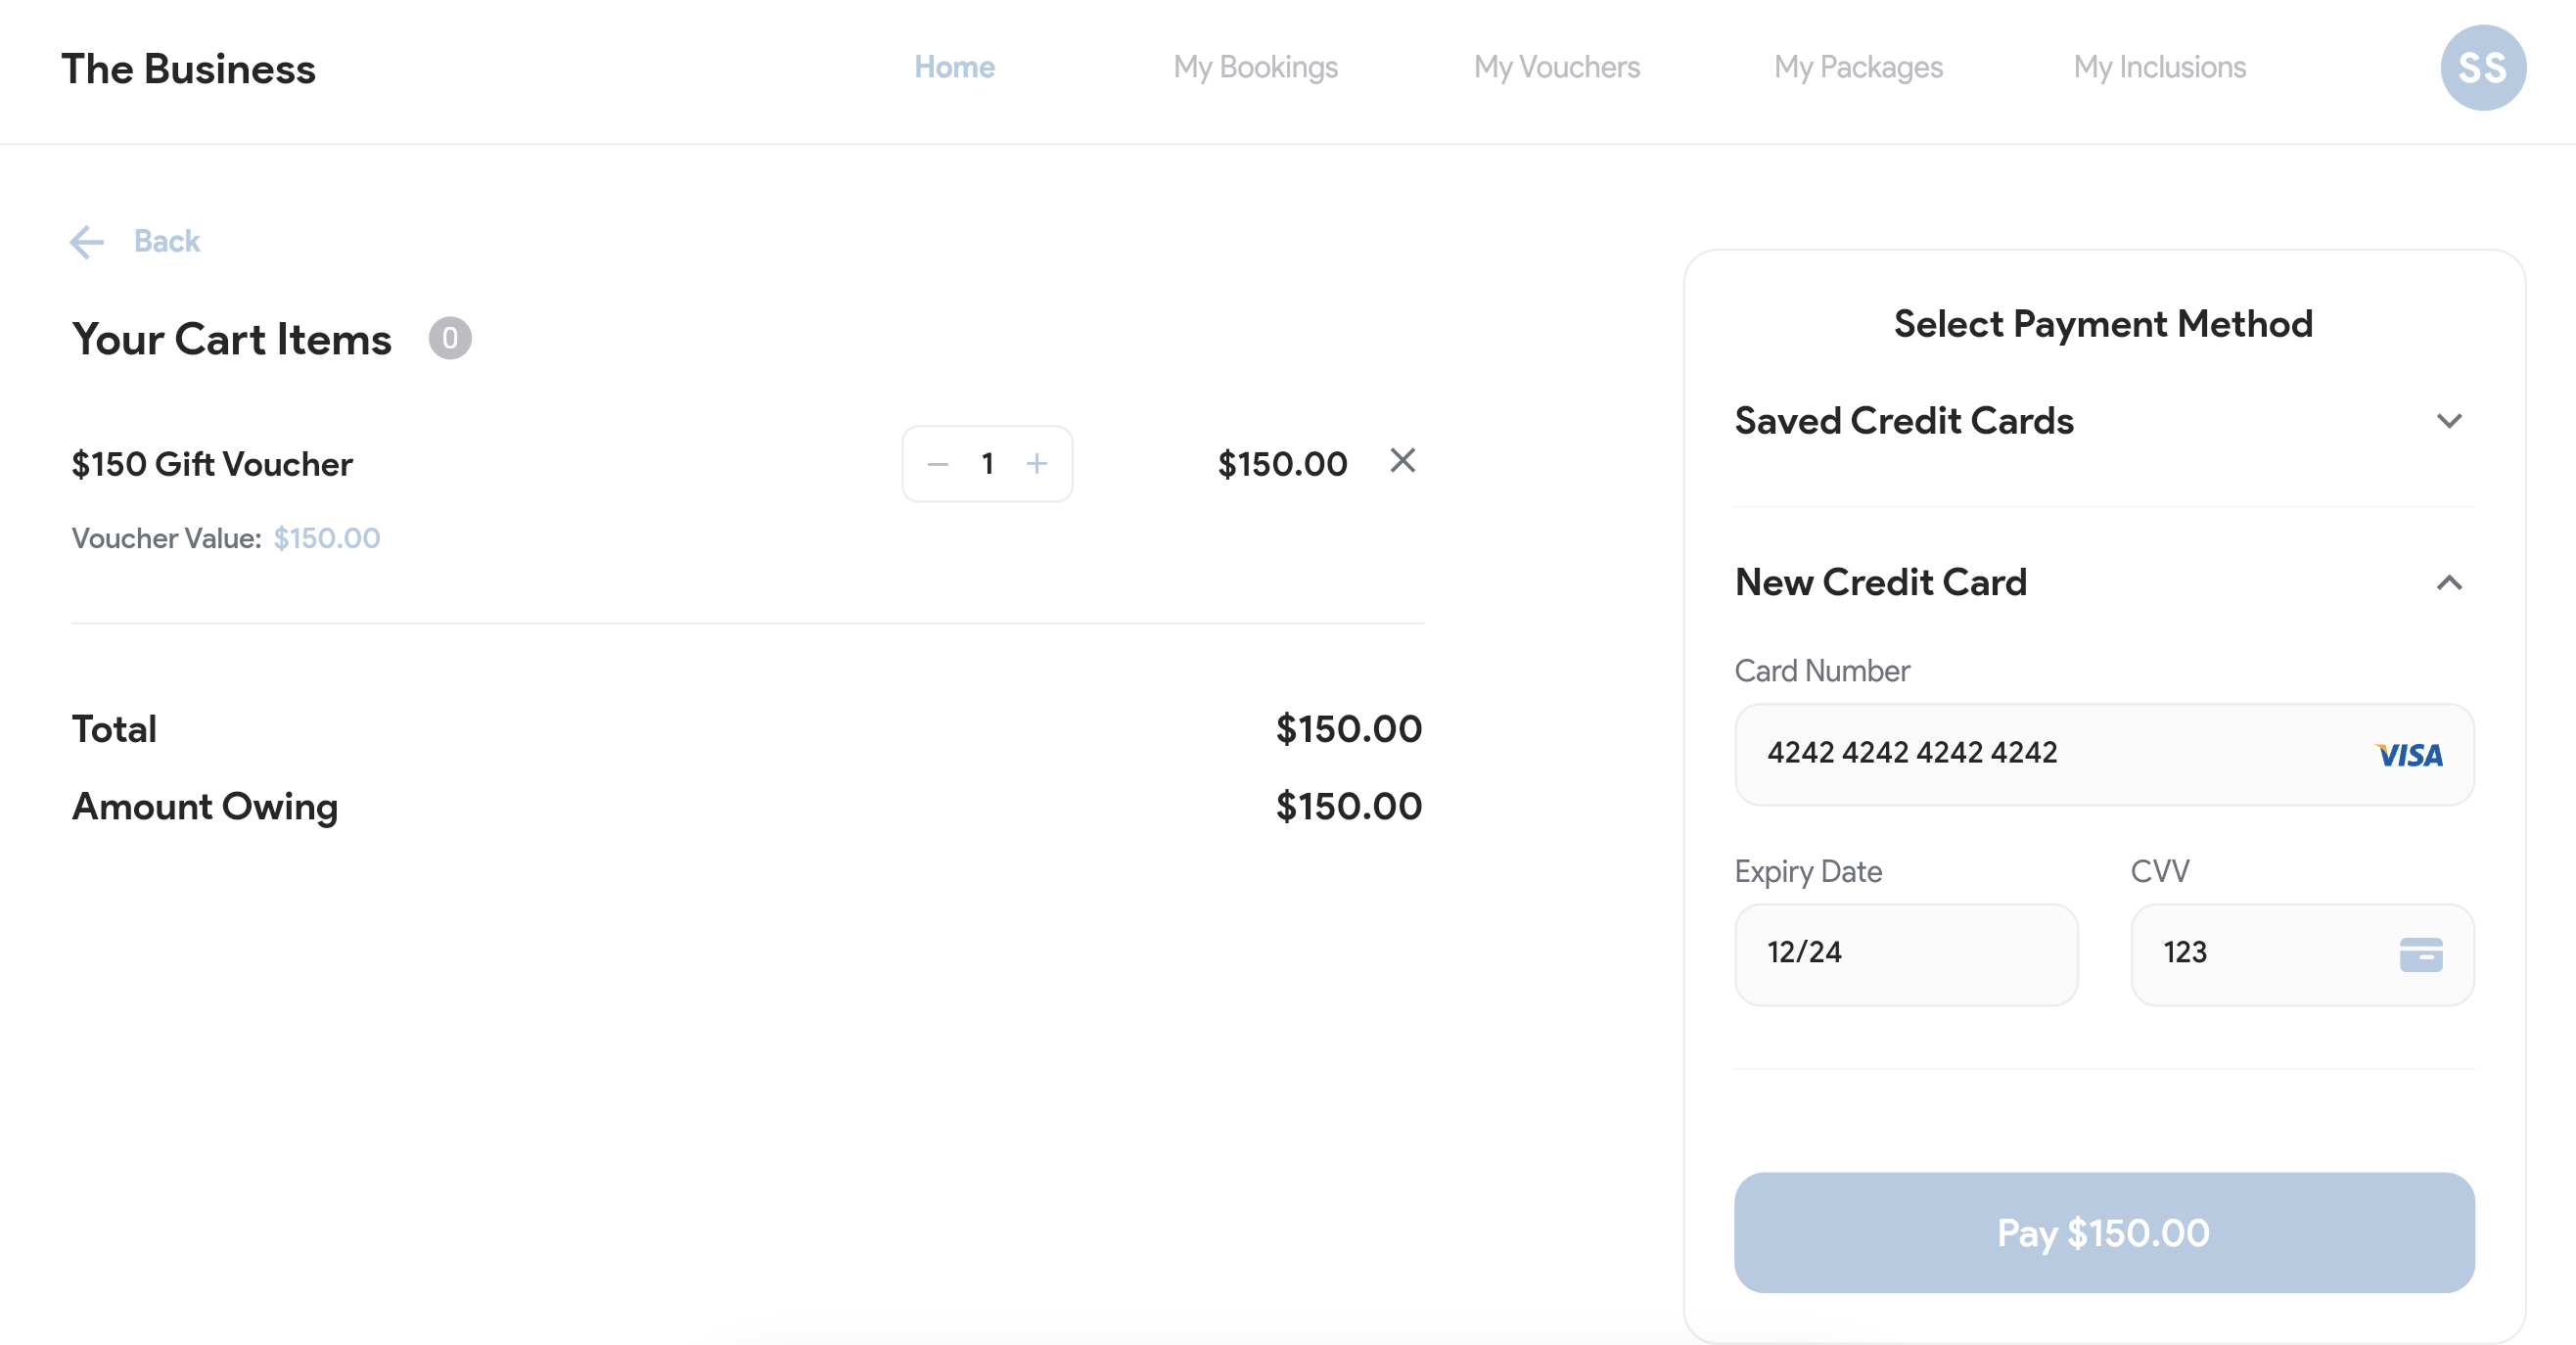This screenshot has height=1345, width=2576.
Task: Focus the Expiry Date field
Action: pos(1906,955)
